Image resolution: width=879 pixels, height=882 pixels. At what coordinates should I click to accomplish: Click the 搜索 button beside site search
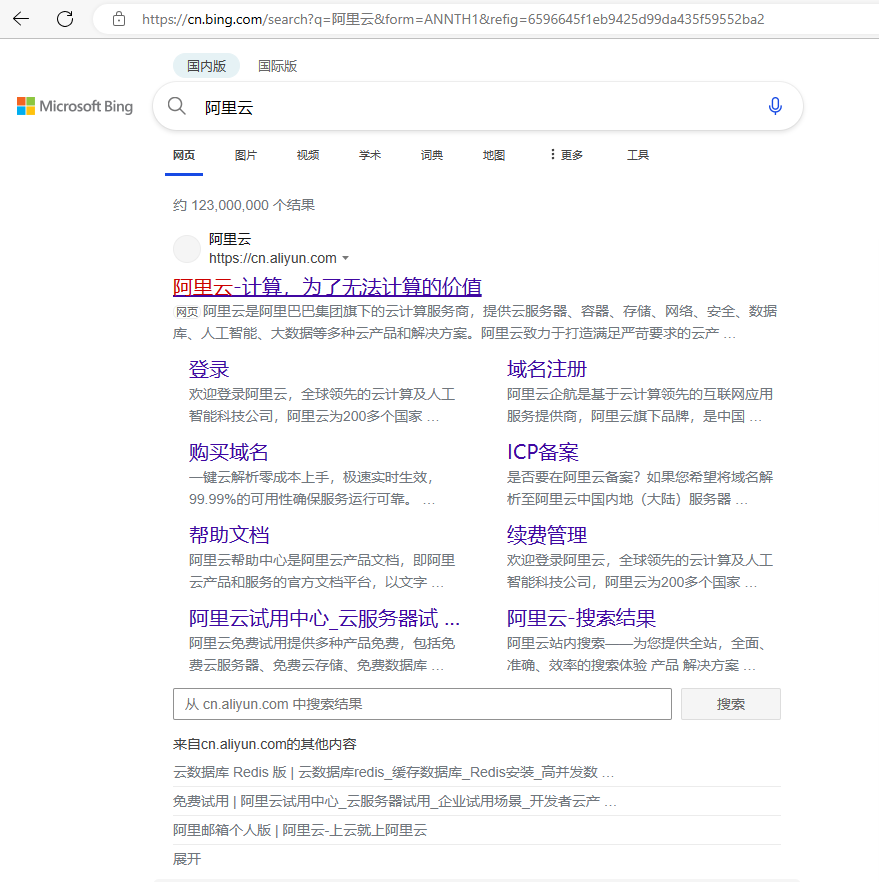tap(731, 704)
